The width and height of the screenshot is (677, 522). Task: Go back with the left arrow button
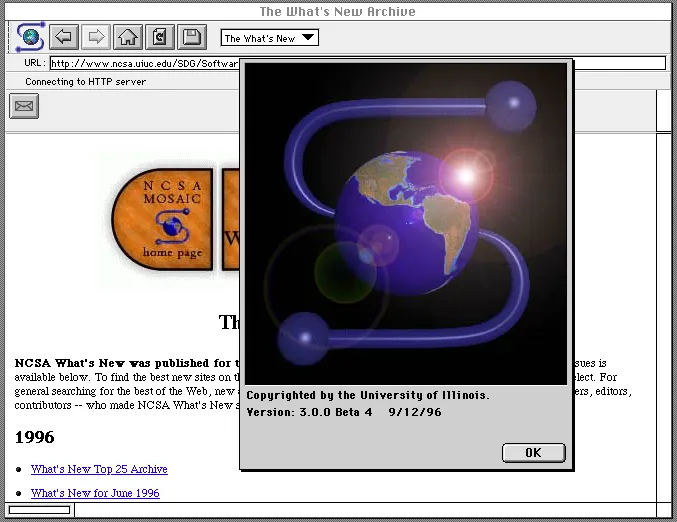tap(64, 37)
